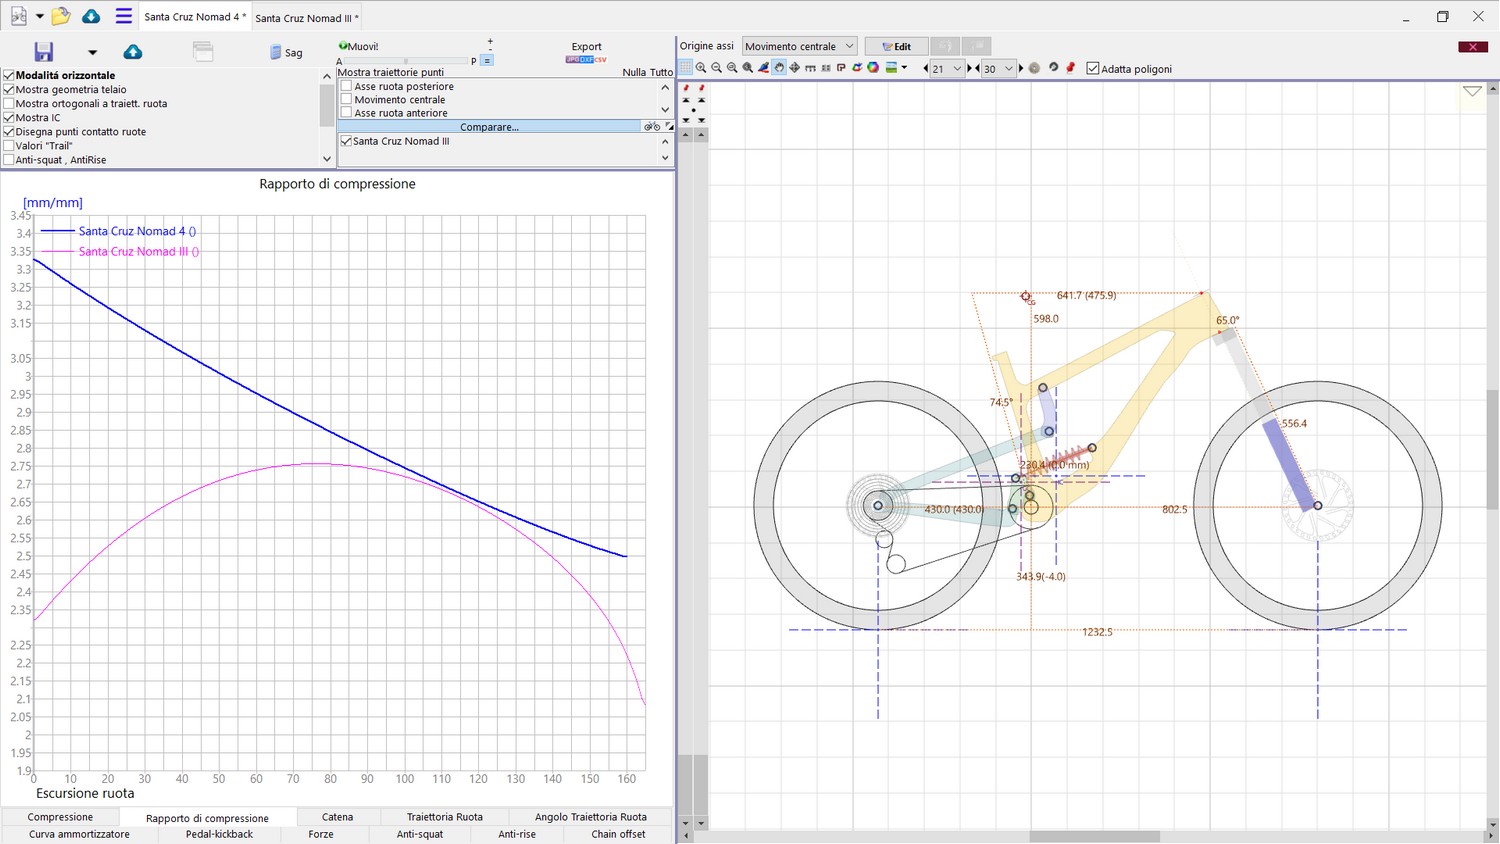Click the gray disc icon

1035,68
